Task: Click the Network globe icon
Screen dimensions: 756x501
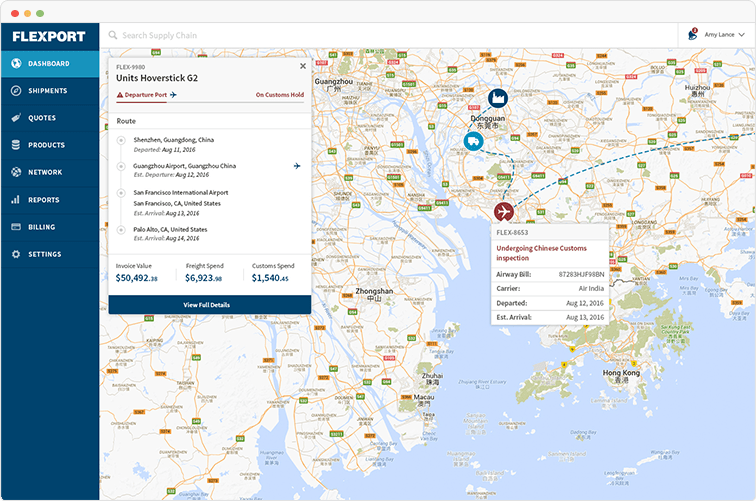Action: [x=16, y=172]
